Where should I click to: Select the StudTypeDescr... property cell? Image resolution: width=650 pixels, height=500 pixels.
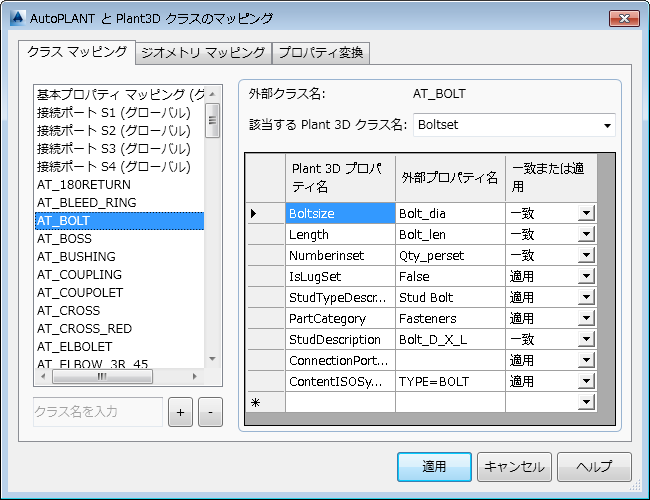pos(340,298)
